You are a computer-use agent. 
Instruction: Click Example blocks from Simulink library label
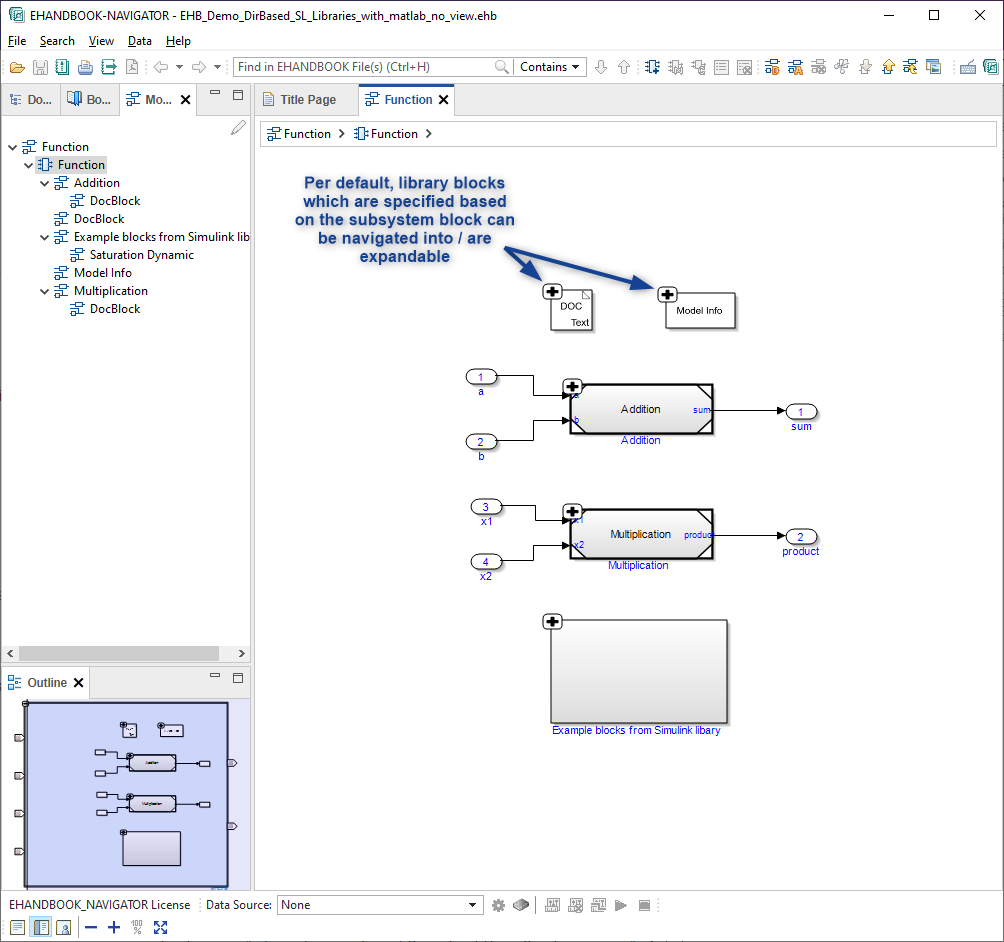click(637, 730)
